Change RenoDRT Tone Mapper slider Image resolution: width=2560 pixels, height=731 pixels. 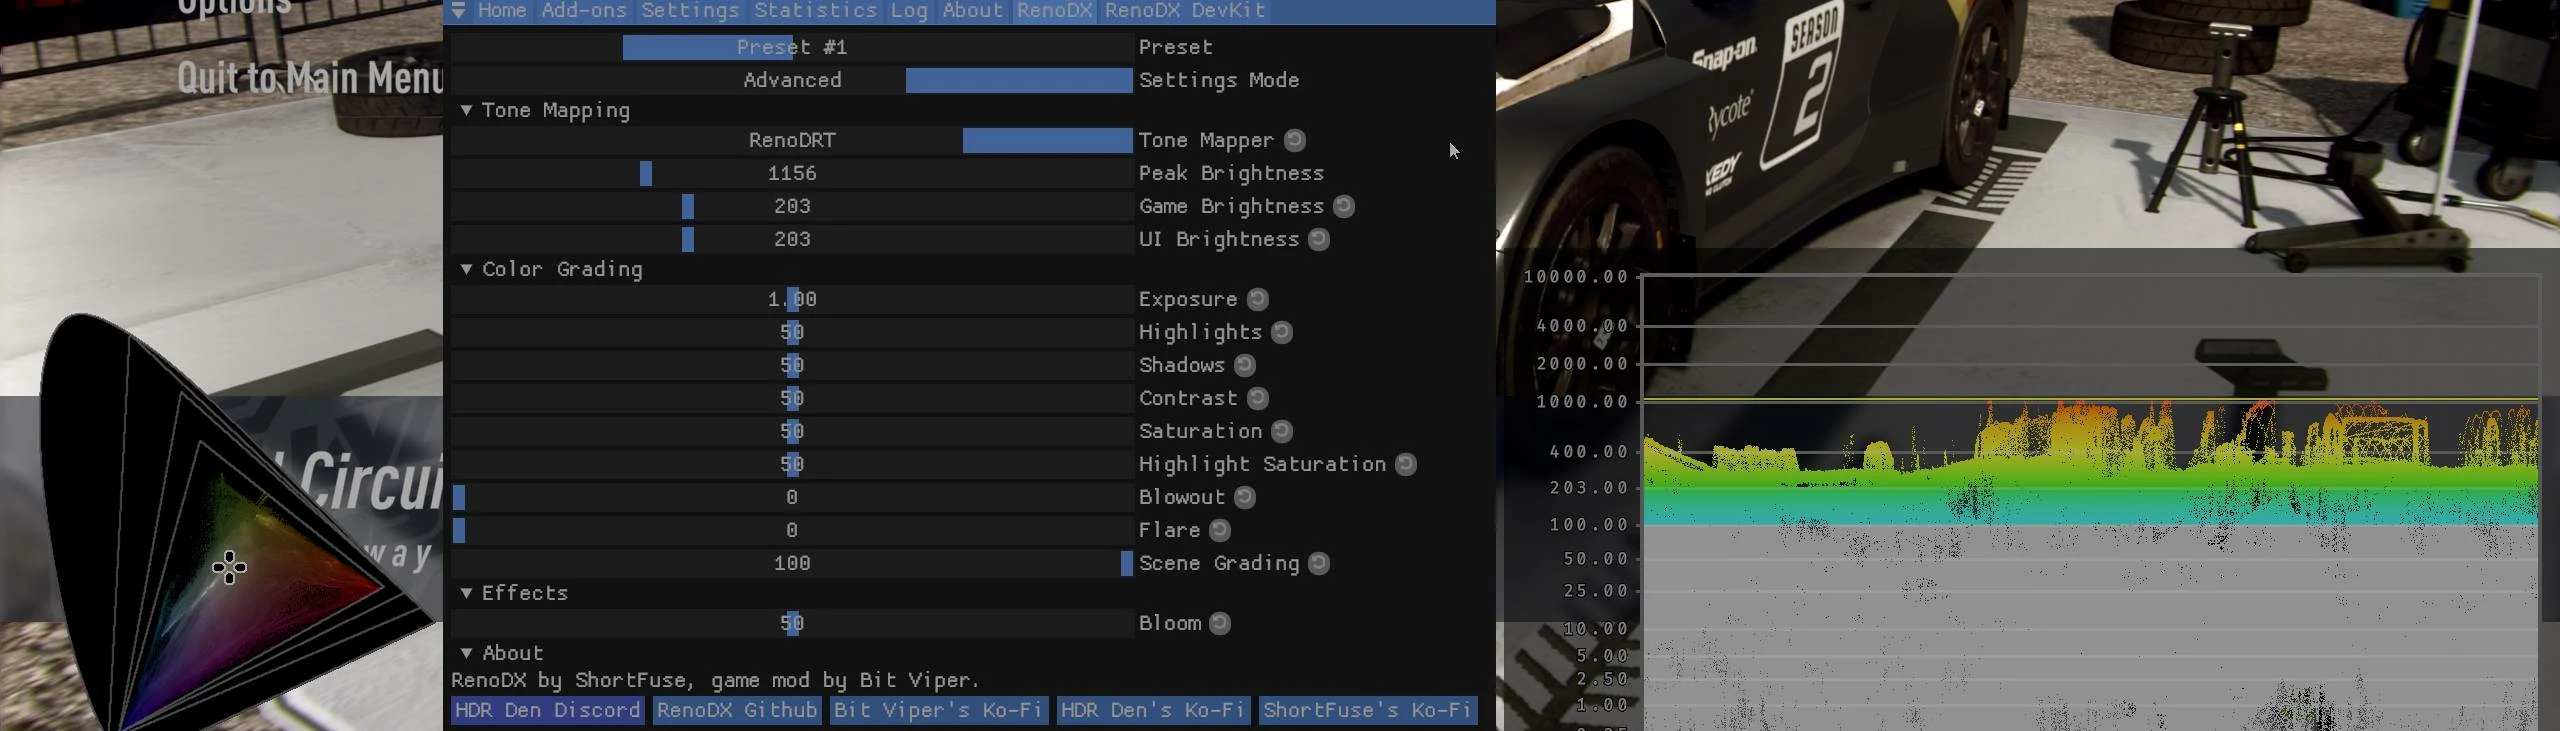[x=792, y=140]
